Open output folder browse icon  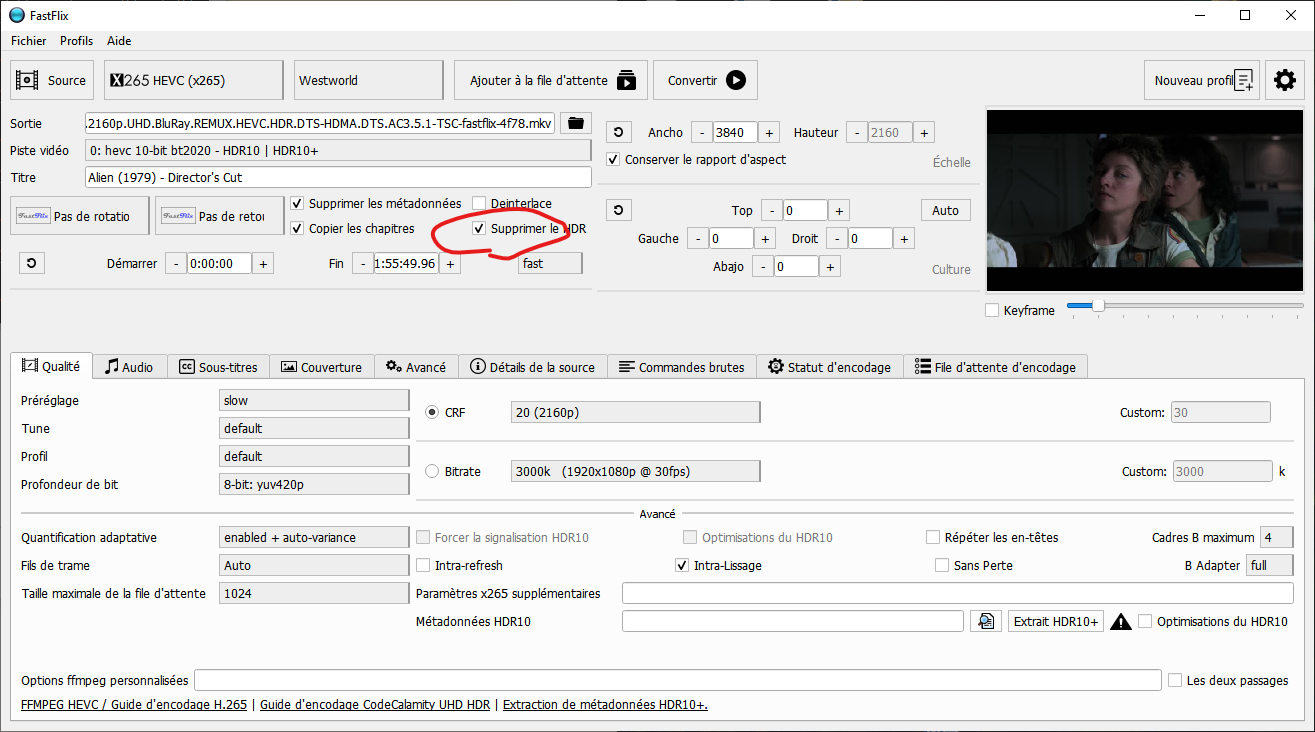(x=575, y=123)
